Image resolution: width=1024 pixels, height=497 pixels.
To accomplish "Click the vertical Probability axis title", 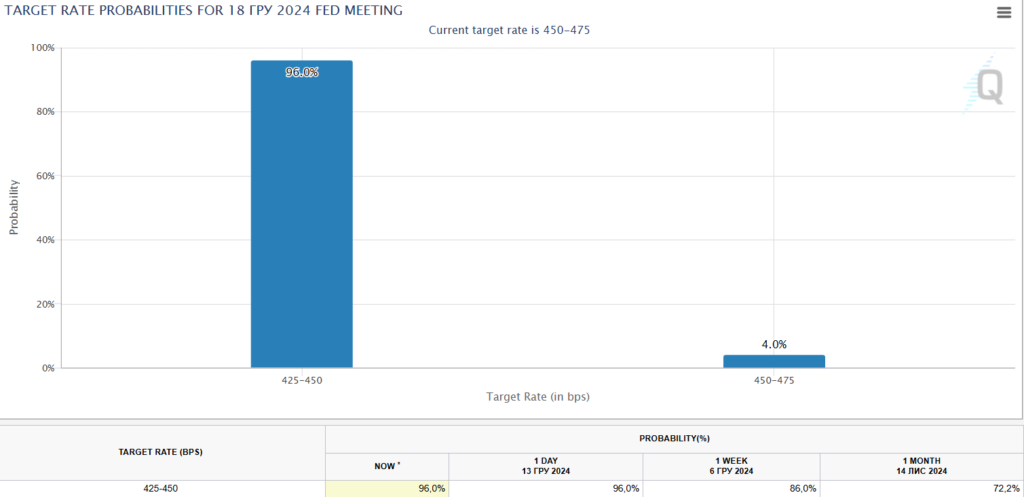I will tap(14, 207).
